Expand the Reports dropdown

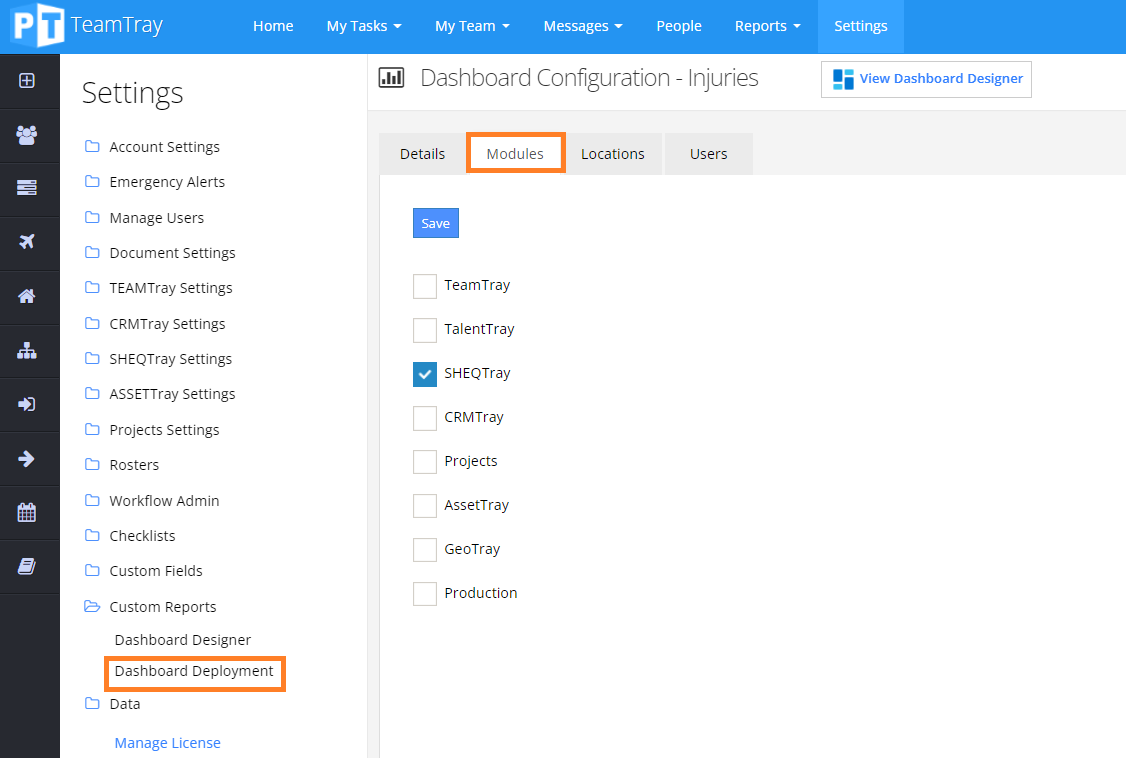point(767,26)
